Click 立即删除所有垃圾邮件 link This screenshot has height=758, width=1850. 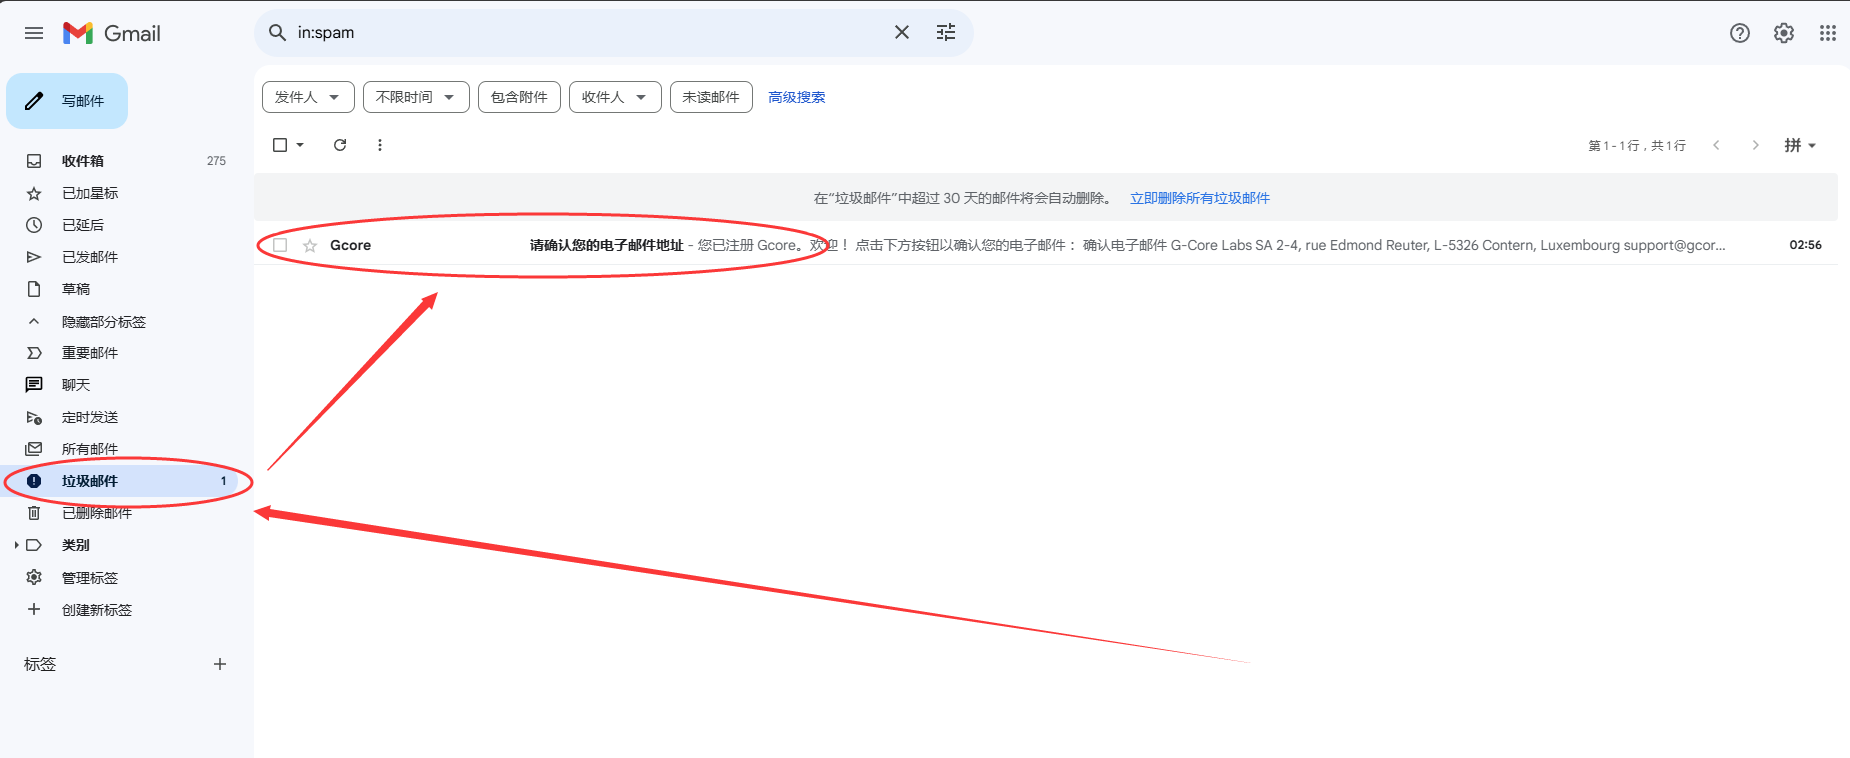[1199, 198]
